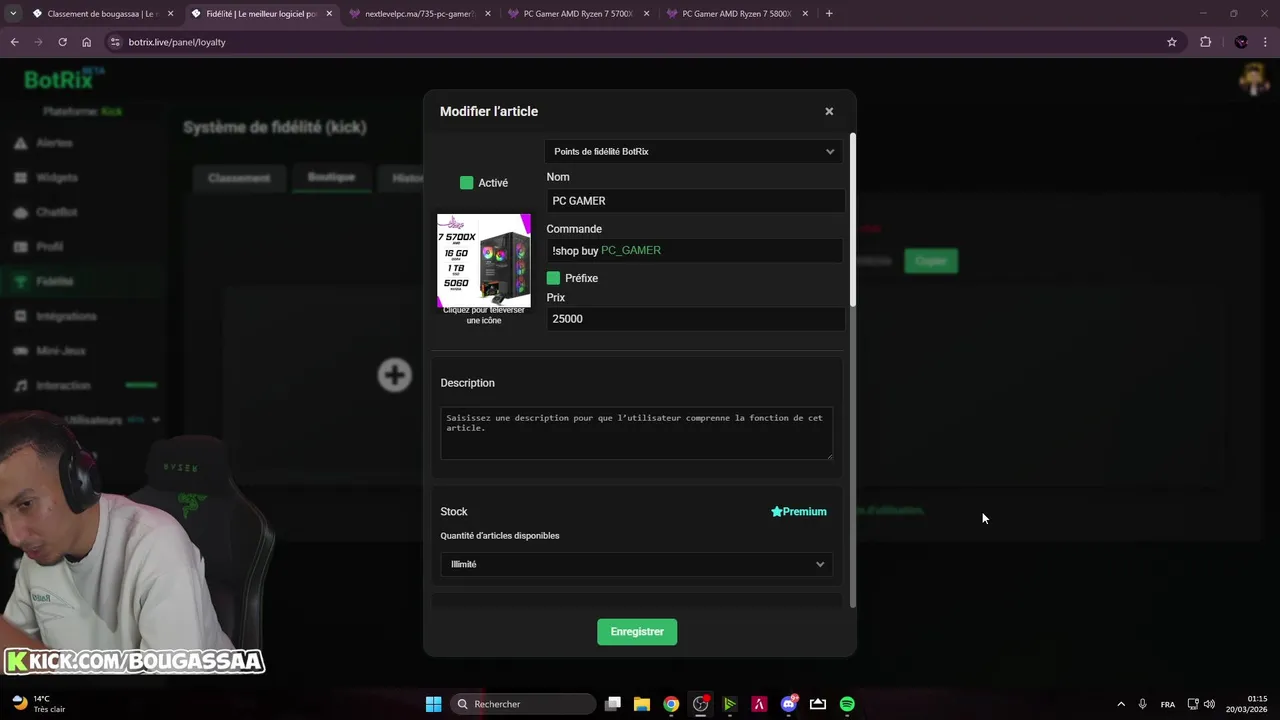The height and width of the screenshot is (720, 1280).
Task: Open the volume control in the tray
Action: click(x=1210, y=704)
